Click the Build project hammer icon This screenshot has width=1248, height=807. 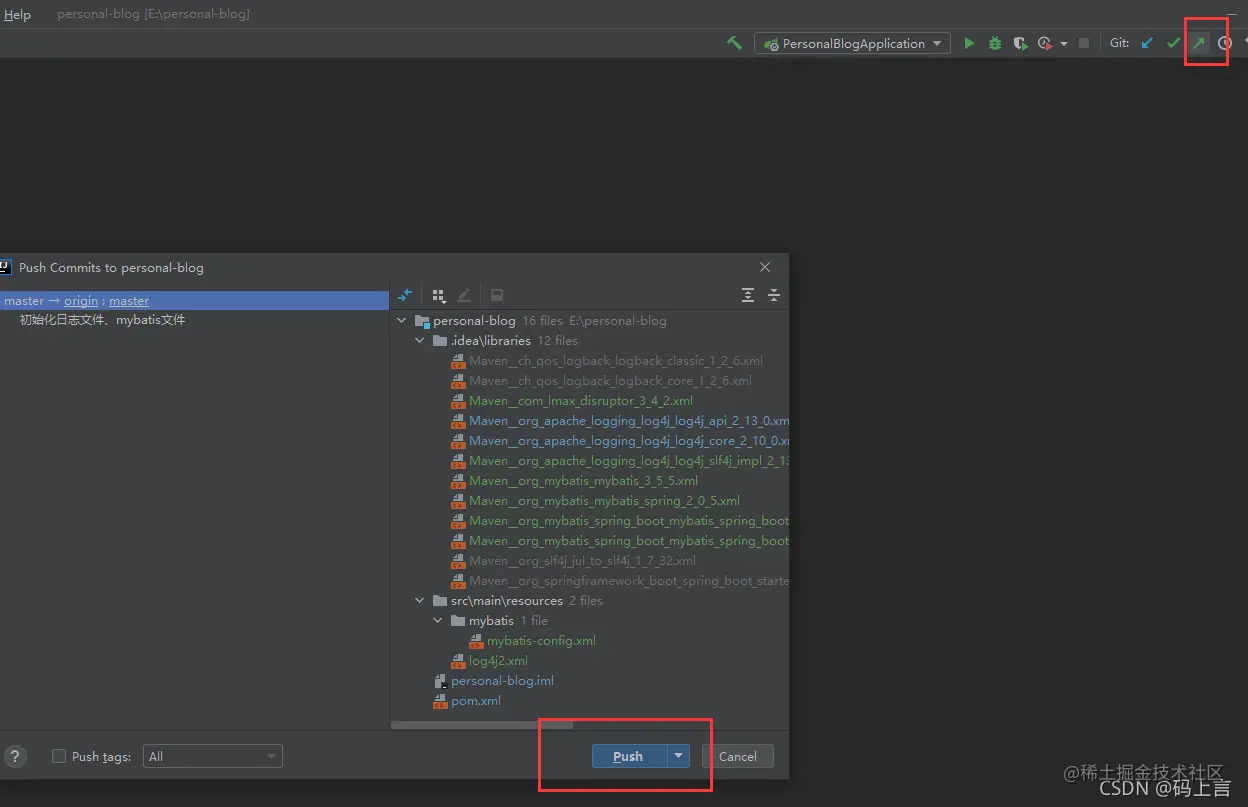click(735, 43)
